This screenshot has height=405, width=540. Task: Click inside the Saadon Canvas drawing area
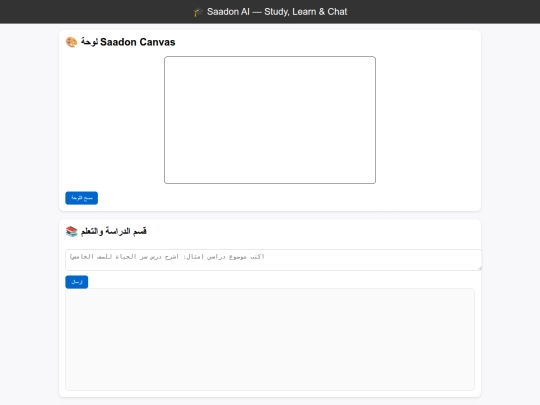click(270, 120)
